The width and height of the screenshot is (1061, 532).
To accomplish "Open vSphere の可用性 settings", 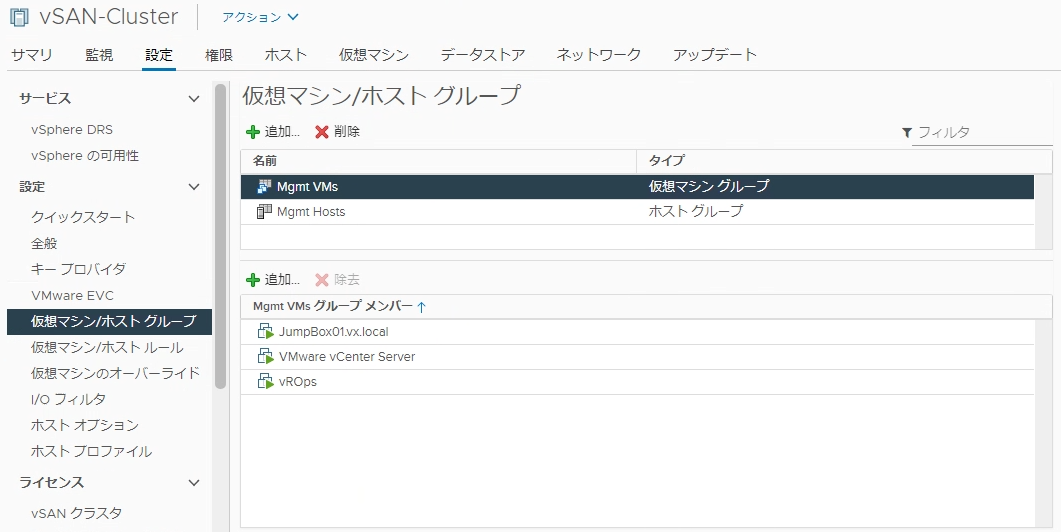I will [85, 156].
